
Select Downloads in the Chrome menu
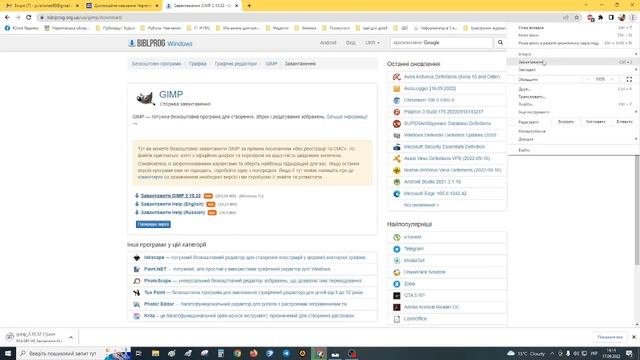(x=573, y=62)
